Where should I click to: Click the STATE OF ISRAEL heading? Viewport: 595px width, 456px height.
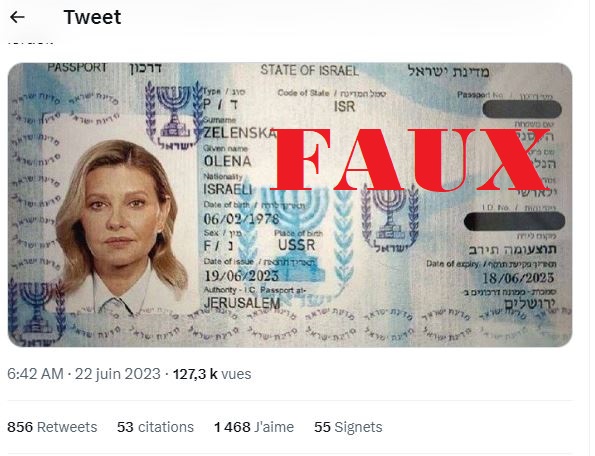click(x=309, y=70)
